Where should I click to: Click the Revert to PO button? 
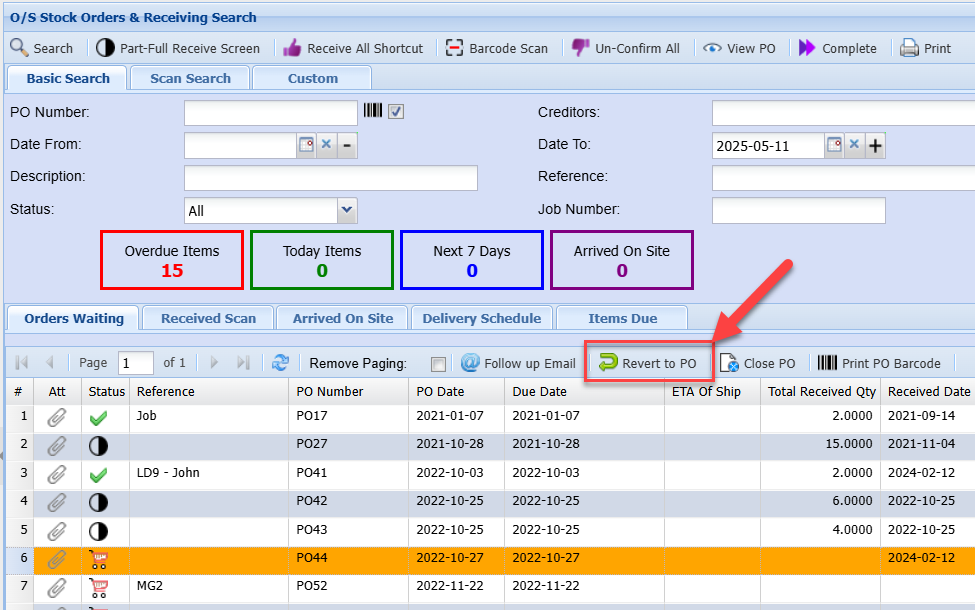click(x=648, y=363)
